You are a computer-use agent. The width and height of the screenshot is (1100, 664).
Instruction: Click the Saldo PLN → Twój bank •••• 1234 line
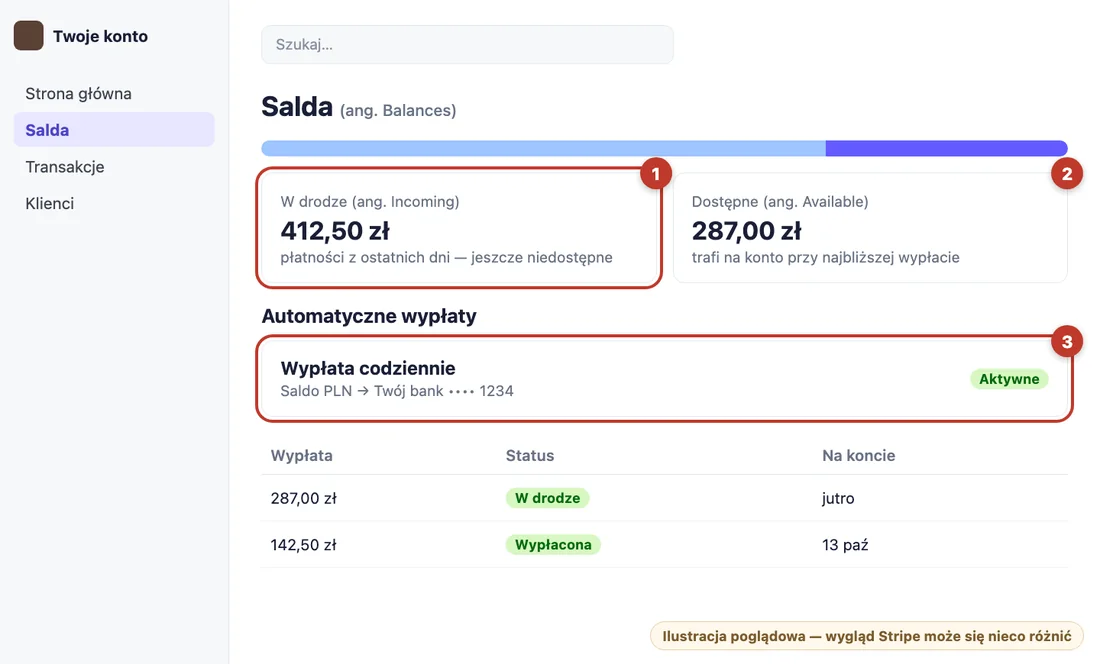point(397,391)
